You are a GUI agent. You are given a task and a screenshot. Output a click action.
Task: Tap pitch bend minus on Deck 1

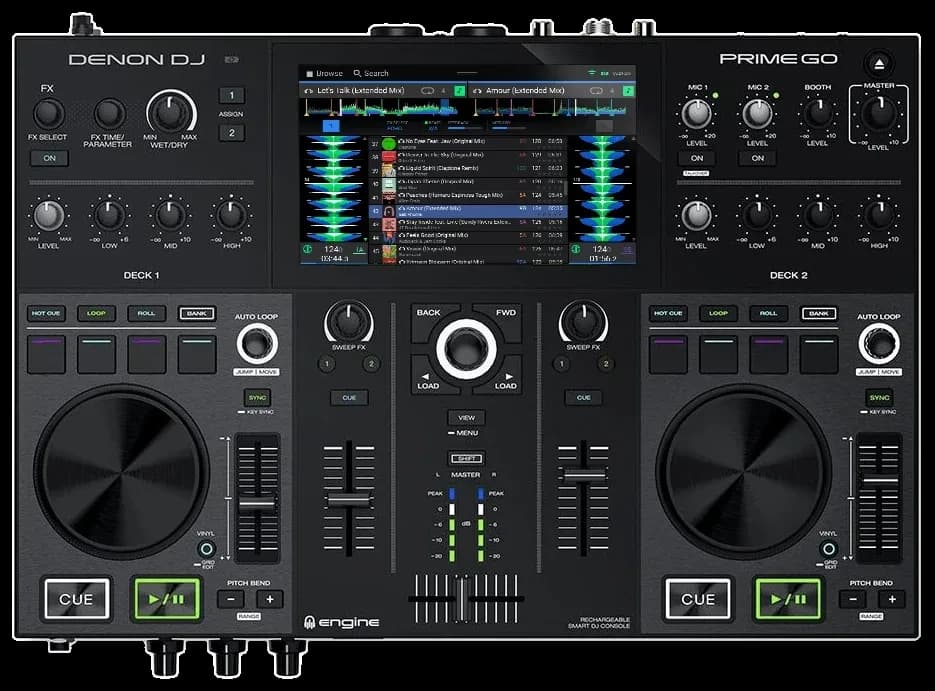(231, 599)
